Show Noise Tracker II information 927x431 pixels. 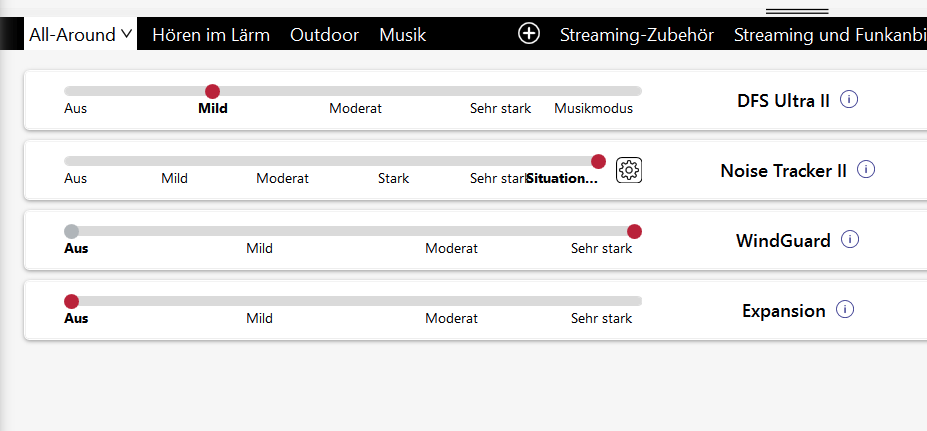pyautogui.click(x=866, y=170)
